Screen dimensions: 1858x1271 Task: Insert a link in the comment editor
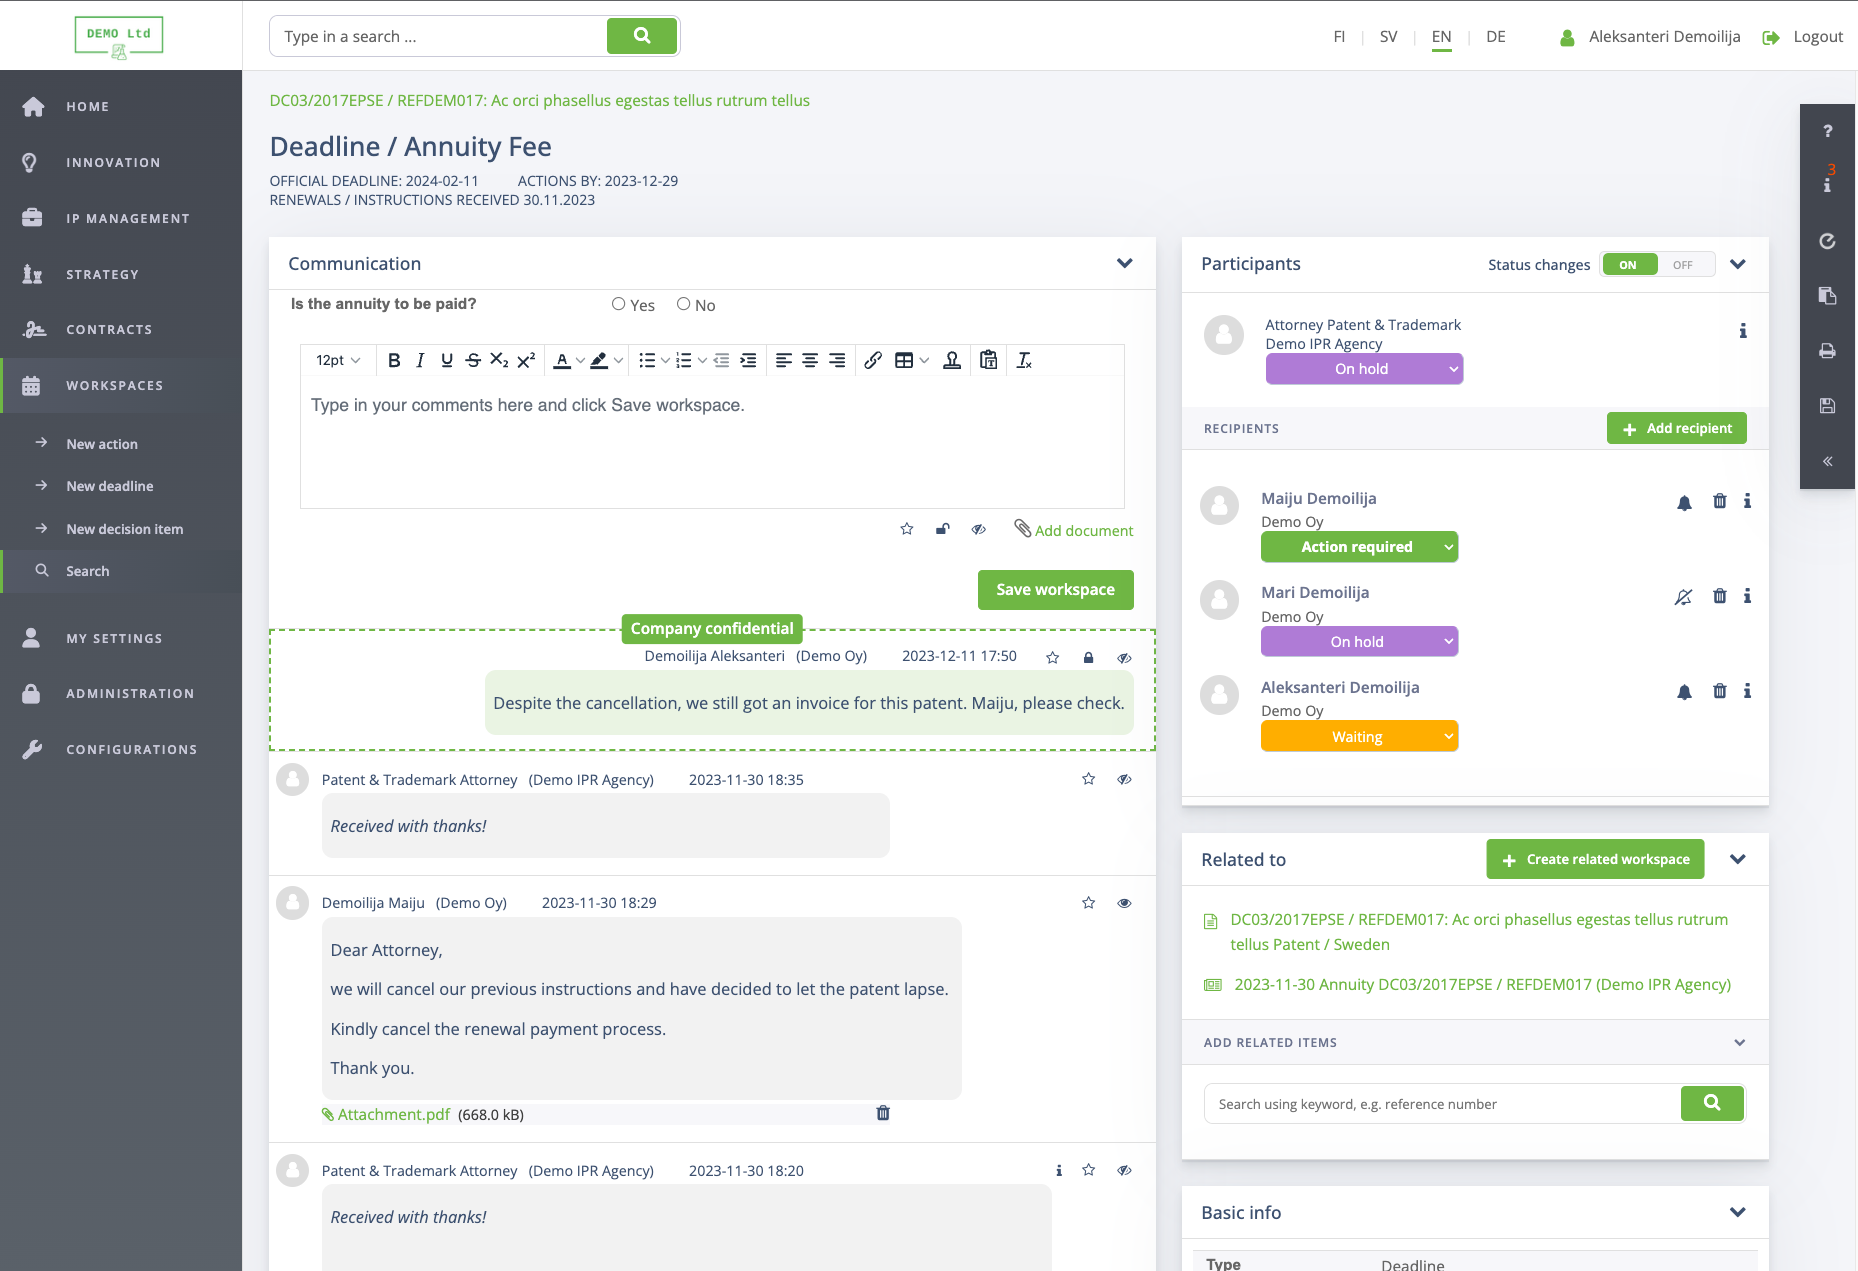(x=872, y=360)
